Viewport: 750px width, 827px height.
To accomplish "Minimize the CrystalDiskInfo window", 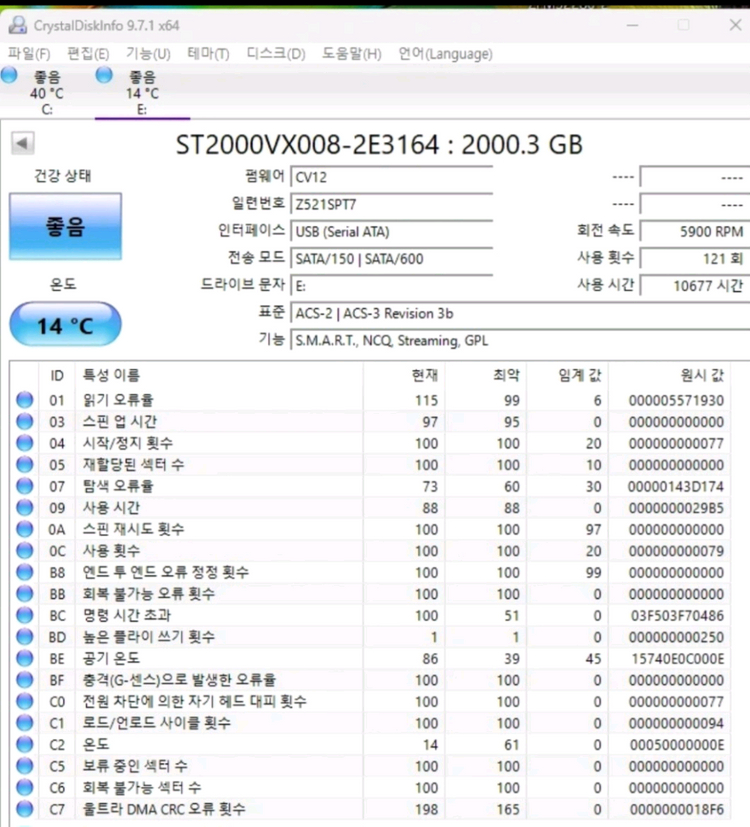I will (x=632, y=25).
